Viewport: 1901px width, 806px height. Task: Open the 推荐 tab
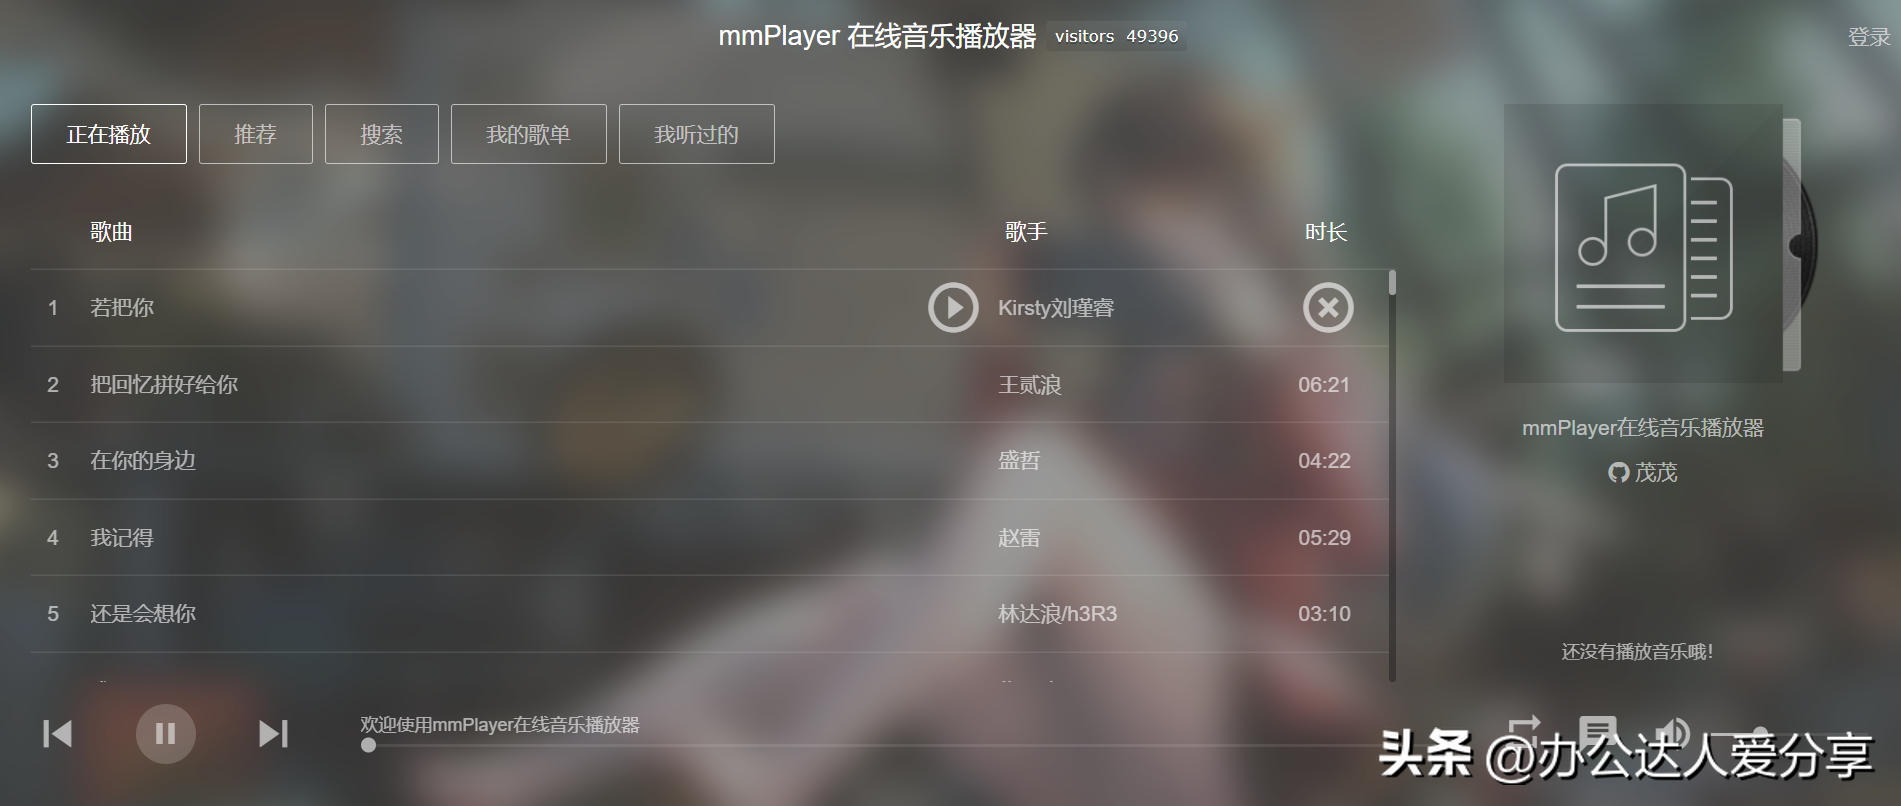pyautogui.click(x=256, y=134)
